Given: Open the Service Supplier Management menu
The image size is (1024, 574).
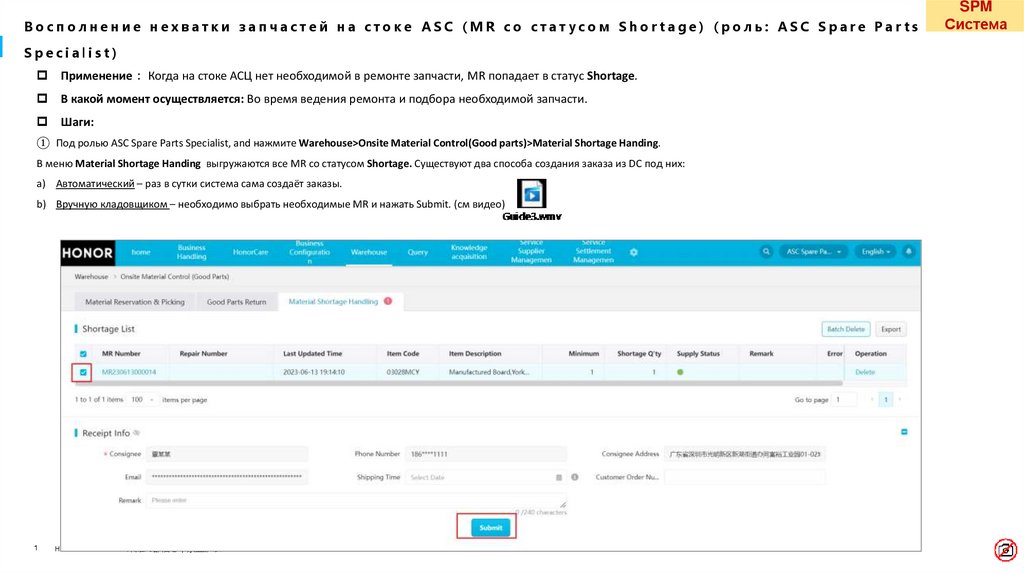Looking at the screenshot, I should pos(531,252).
